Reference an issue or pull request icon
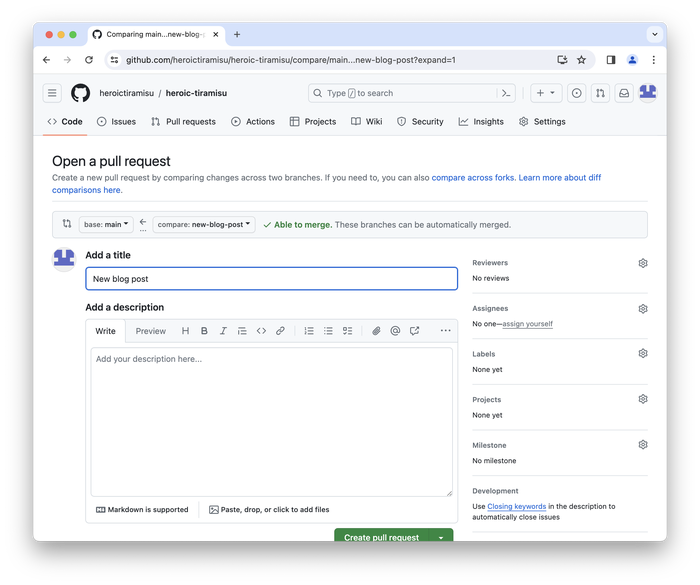The image size is (700, 585). [414, 331]
